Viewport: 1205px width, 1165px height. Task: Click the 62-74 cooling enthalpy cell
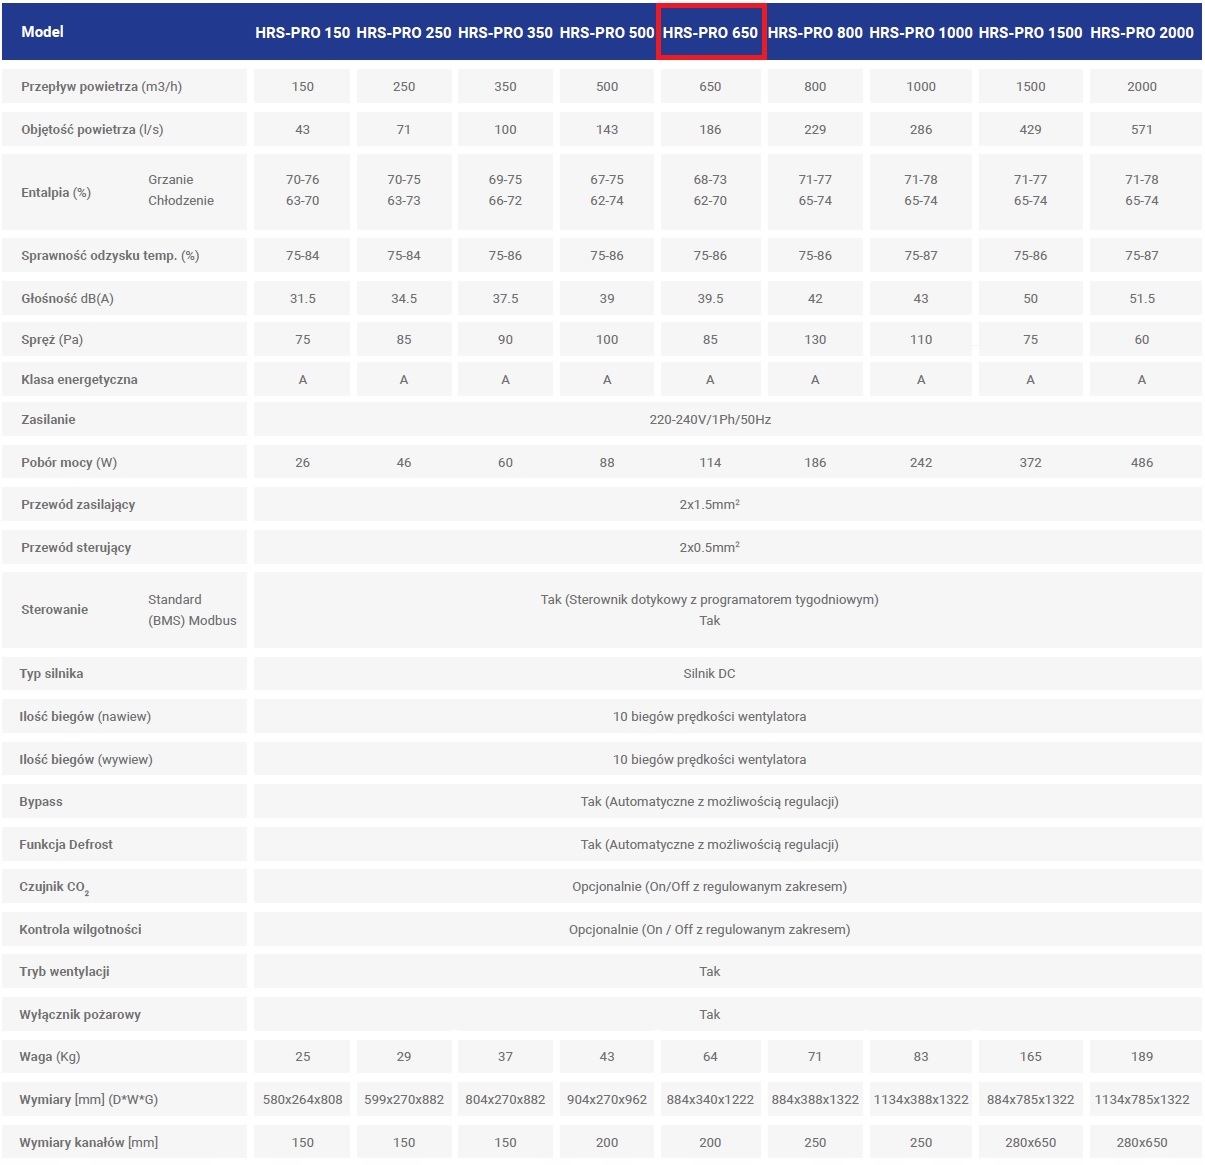[607, 201]
